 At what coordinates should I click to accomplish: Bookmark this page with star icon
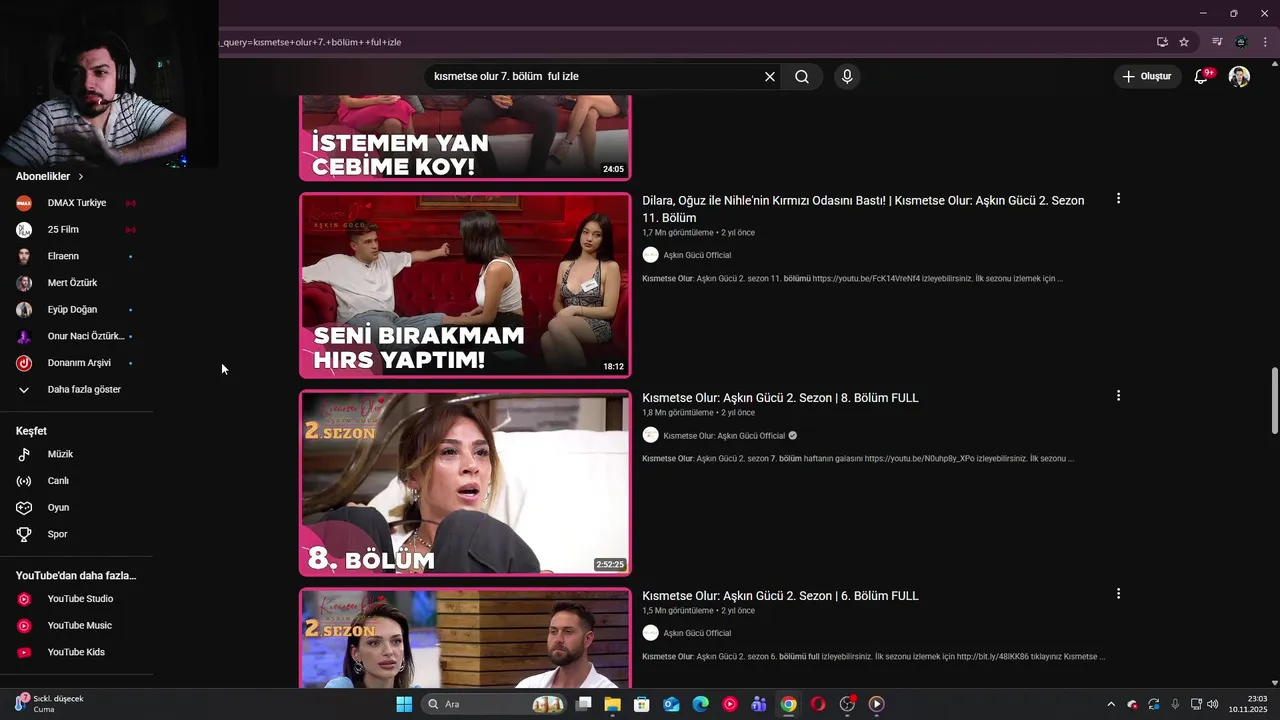[x=1184, y=42]
